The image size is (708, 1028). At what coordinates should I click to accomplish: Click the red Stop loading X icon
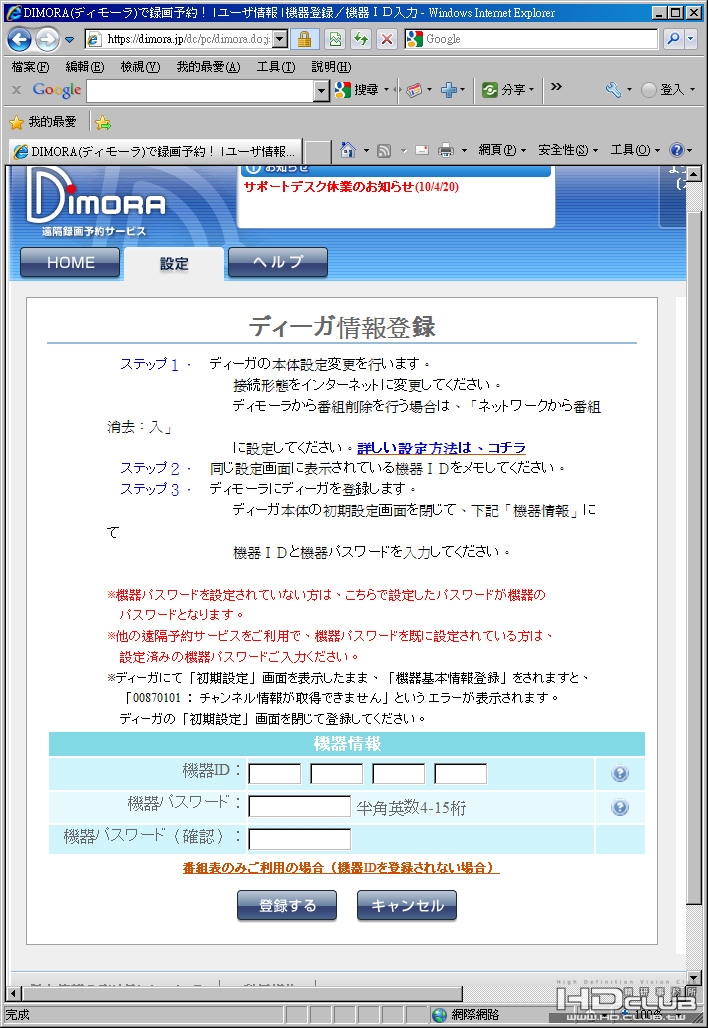coord(387,39)
